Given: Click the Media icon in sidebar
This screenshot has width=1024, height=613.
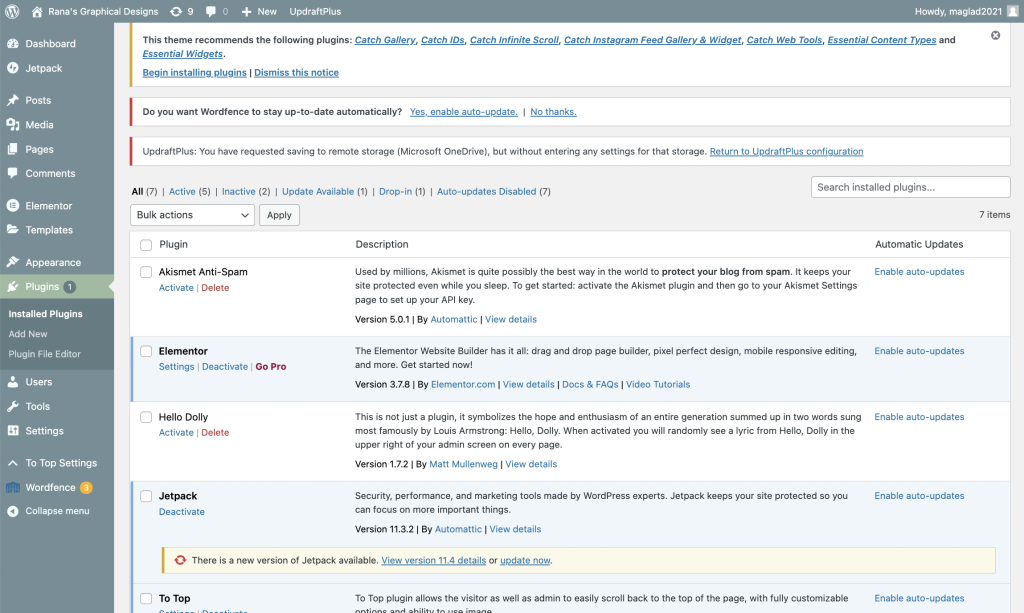Looking at the screenshot, I should (x=12, y=125).
